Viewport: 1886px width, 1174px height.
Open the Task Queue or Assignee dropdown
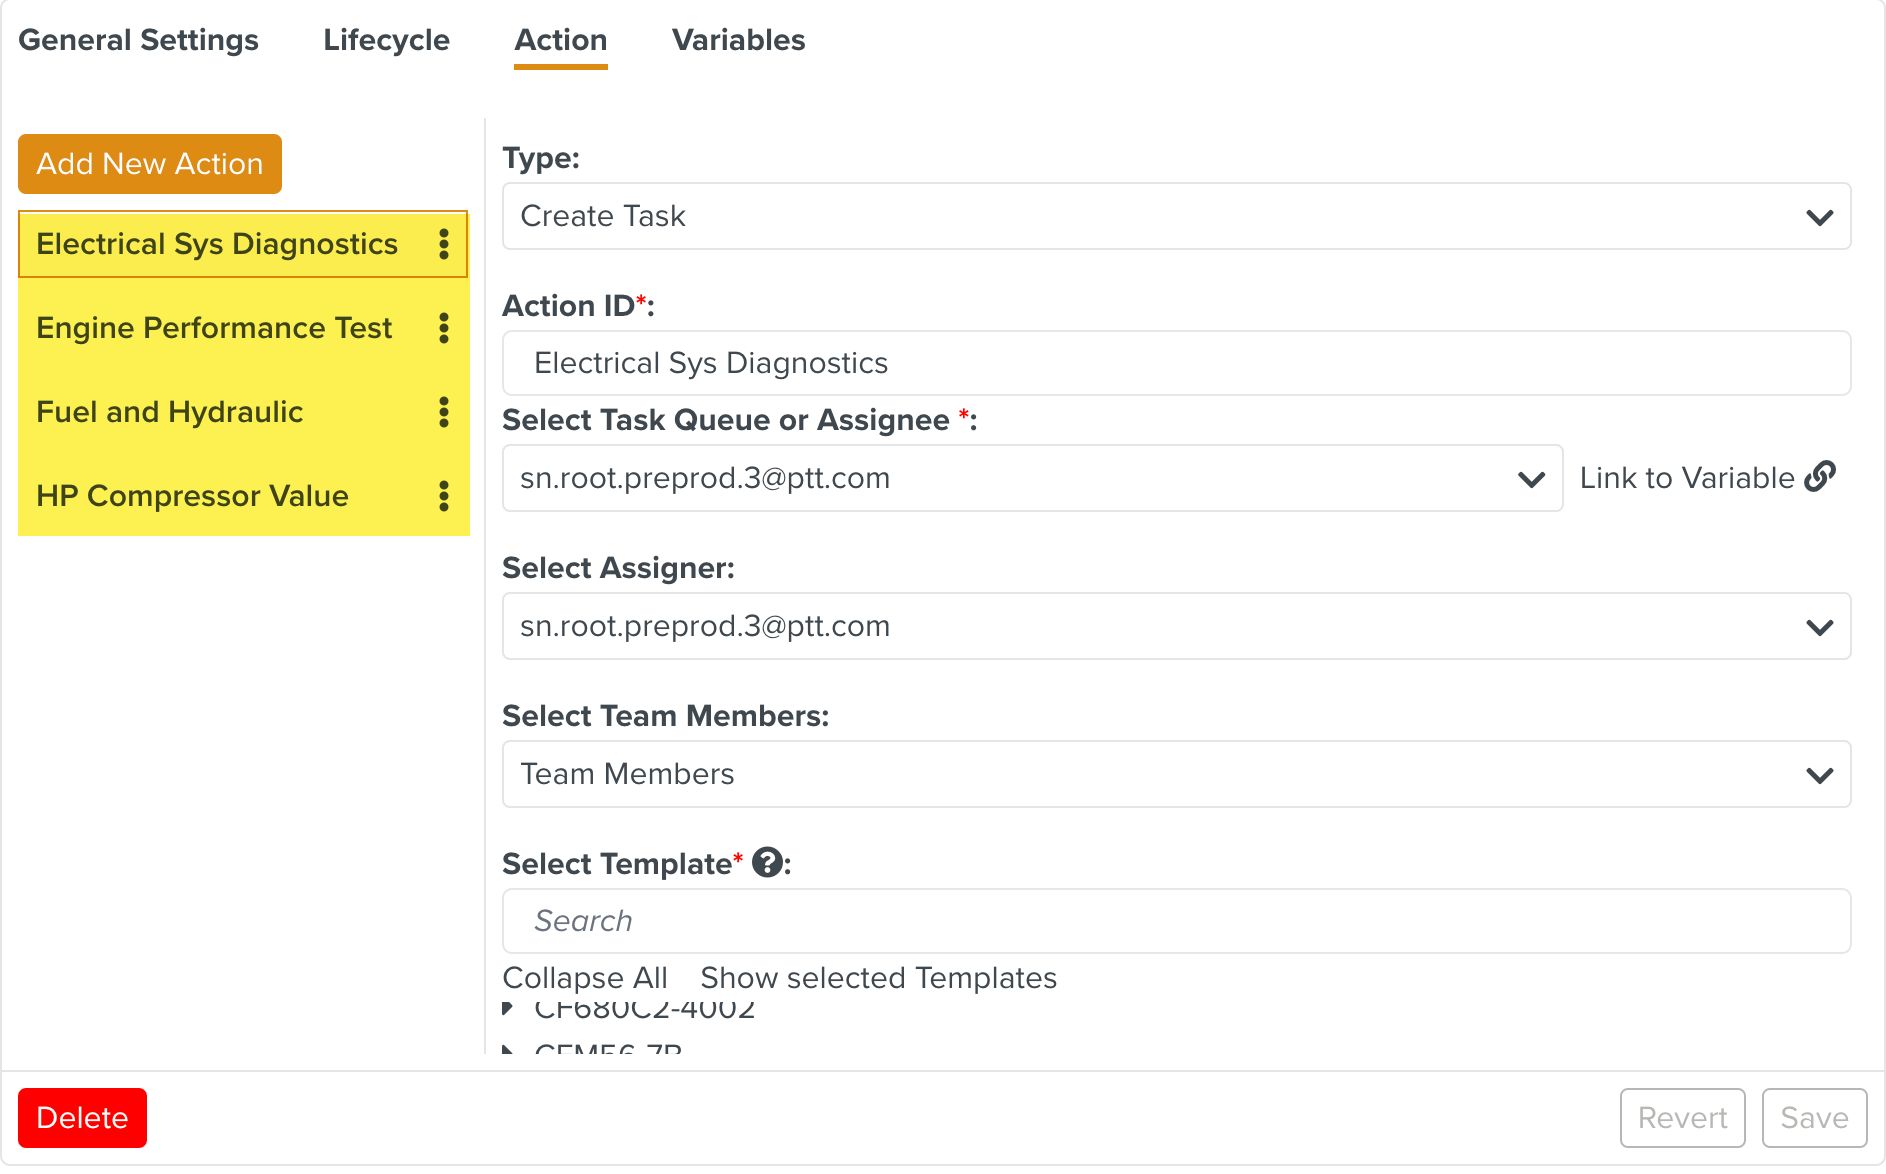point(1032,478)
